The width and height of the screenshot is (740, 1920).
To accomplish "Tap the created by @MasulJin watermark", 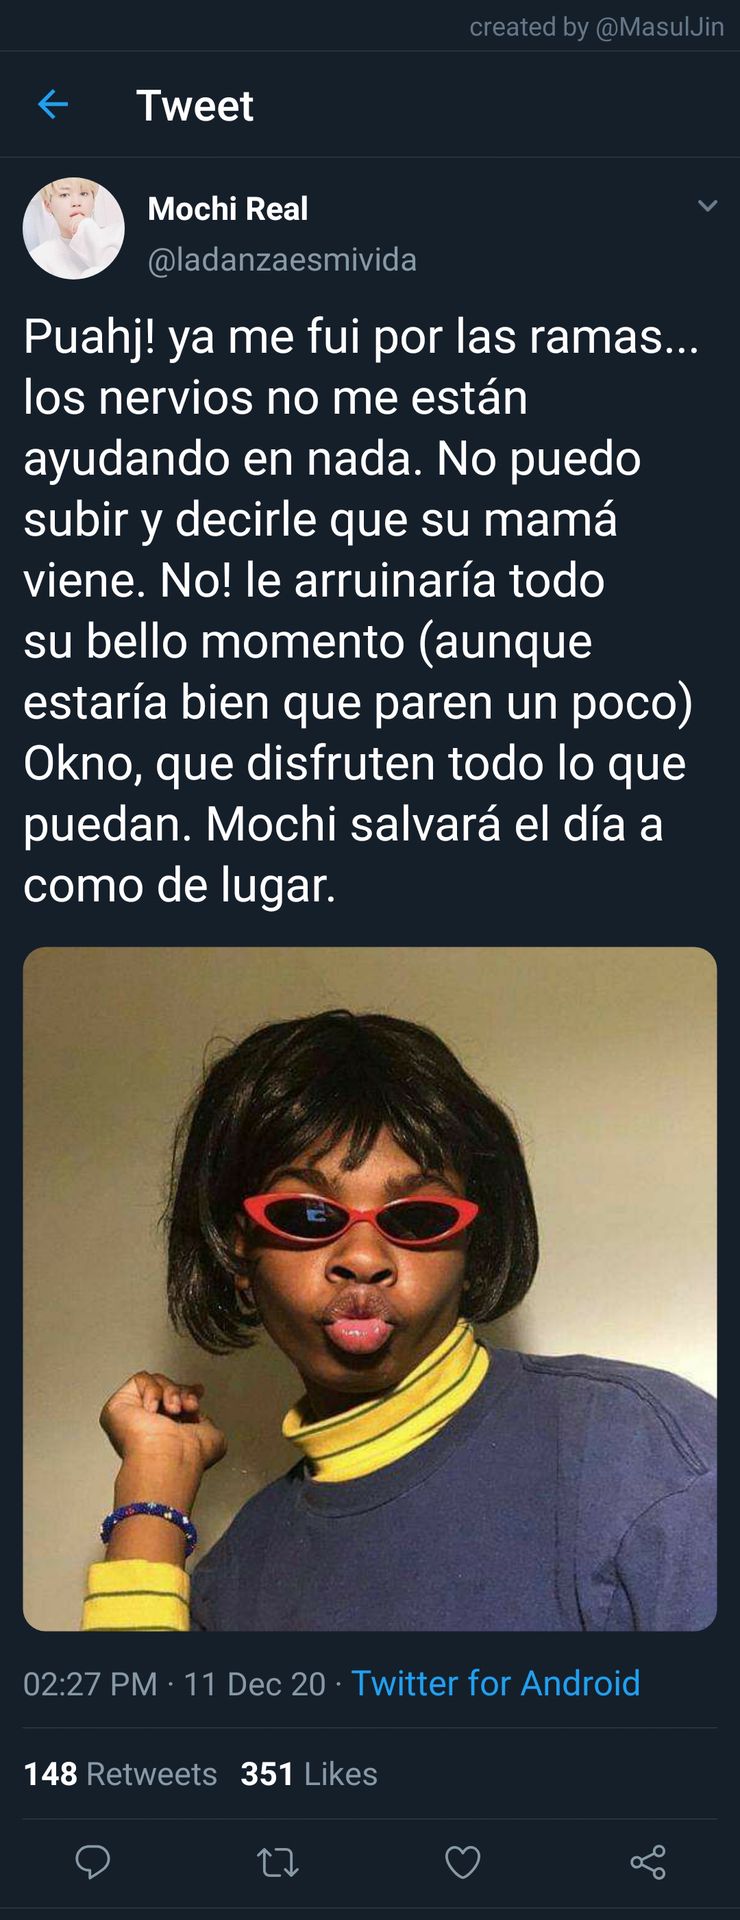I will [597, 27].
